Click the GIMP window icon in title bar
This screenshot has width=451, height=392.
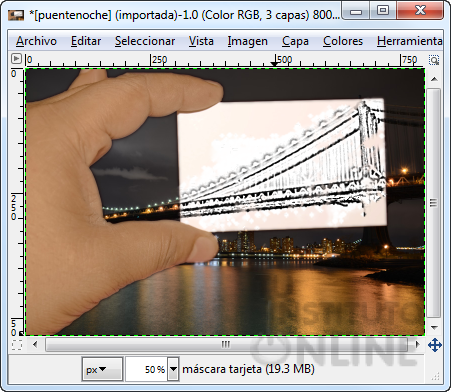pos(16,15)
